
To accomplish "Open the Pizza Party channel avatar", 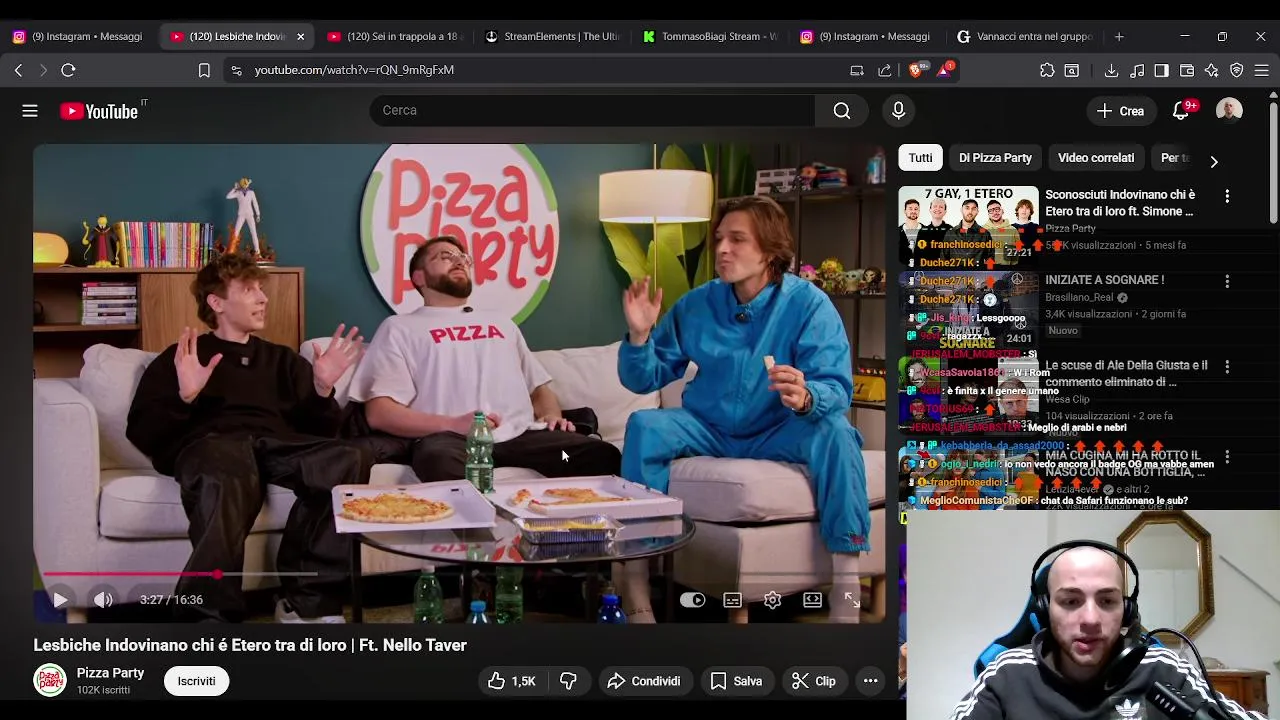I will click(x=50, y=681).
